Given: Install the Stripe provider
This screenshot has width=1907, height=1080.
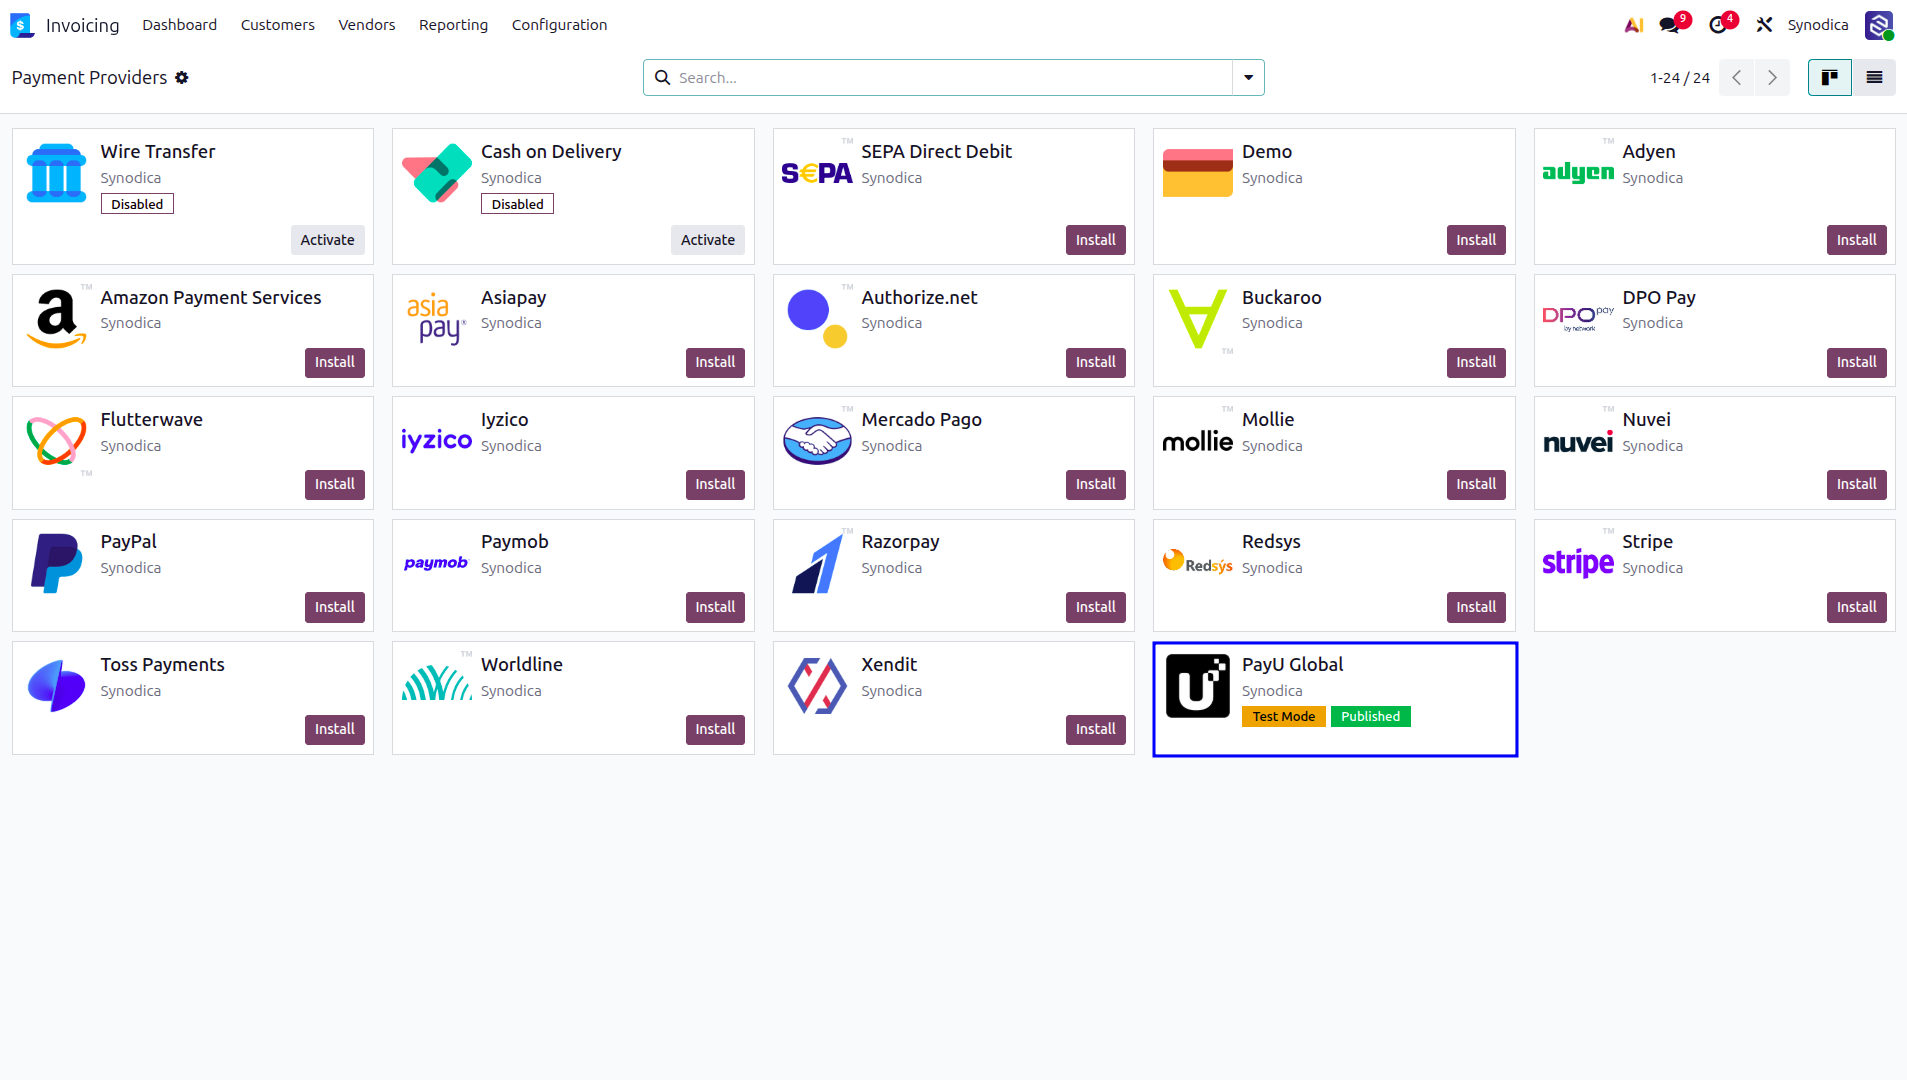Looking at the screenshot, I should click(x=1856, y=607).
